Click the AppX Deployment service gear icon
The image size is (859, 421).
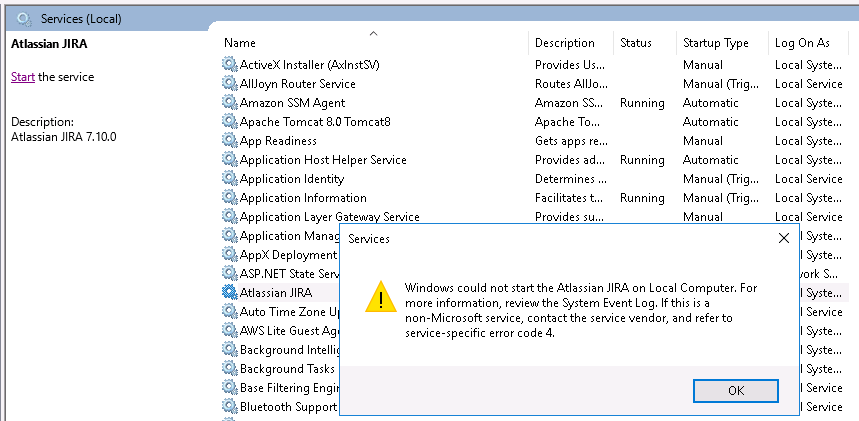pyautogui.click(x=230, y=254)
